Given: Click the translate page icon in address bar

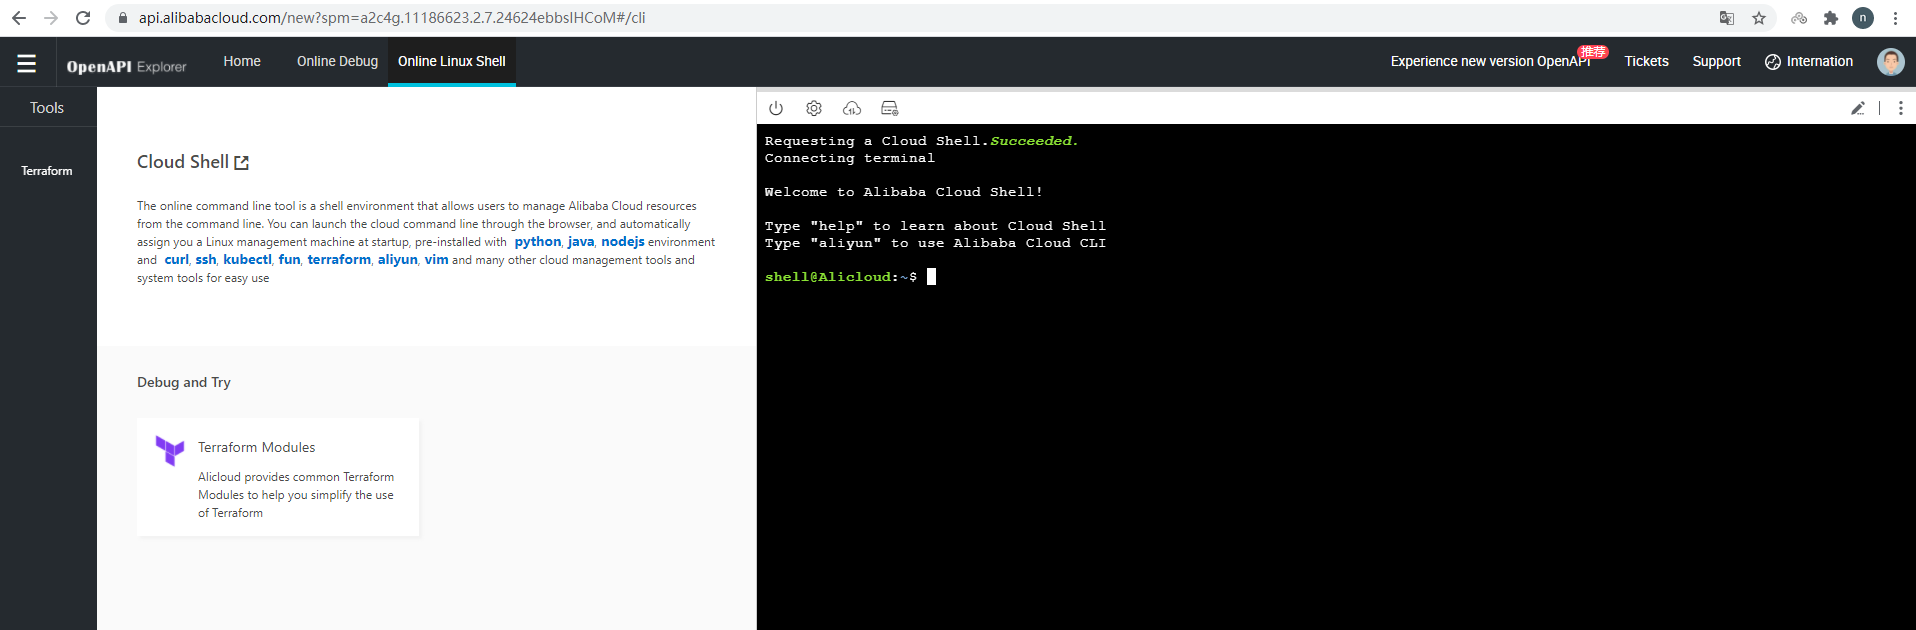Looking at the screenshot, I should 1727,18.
